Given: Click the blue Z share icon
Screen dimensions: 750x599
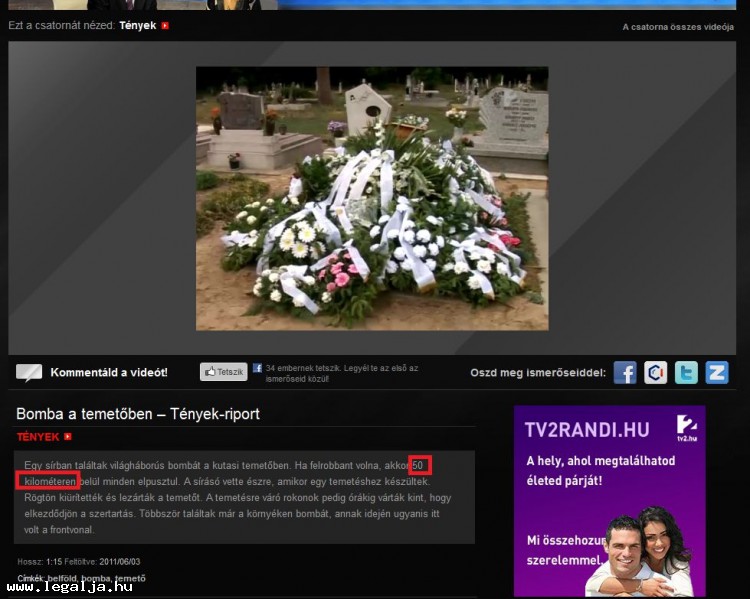Looking at the screenshot, I should tap(717, 373).
